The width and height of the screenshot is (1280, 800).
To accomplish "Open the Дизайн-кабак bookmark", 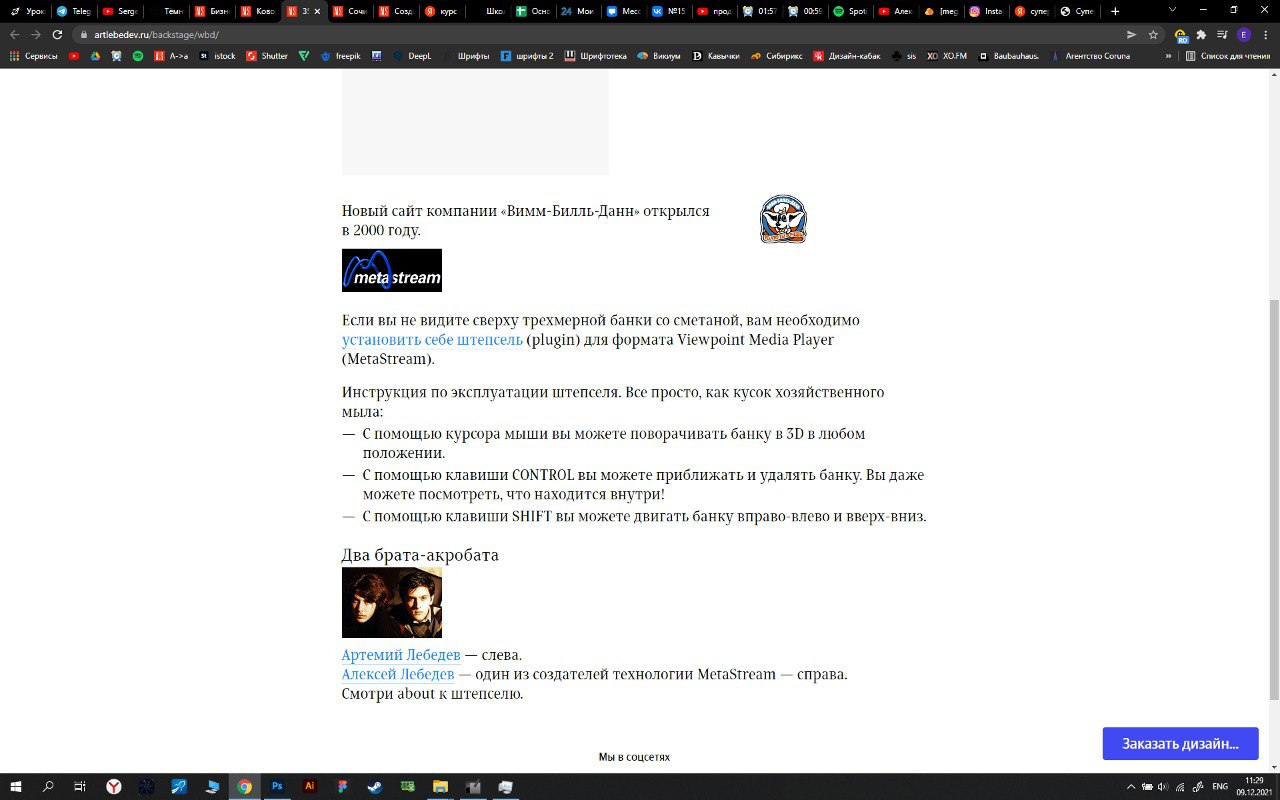I will 847,56.
